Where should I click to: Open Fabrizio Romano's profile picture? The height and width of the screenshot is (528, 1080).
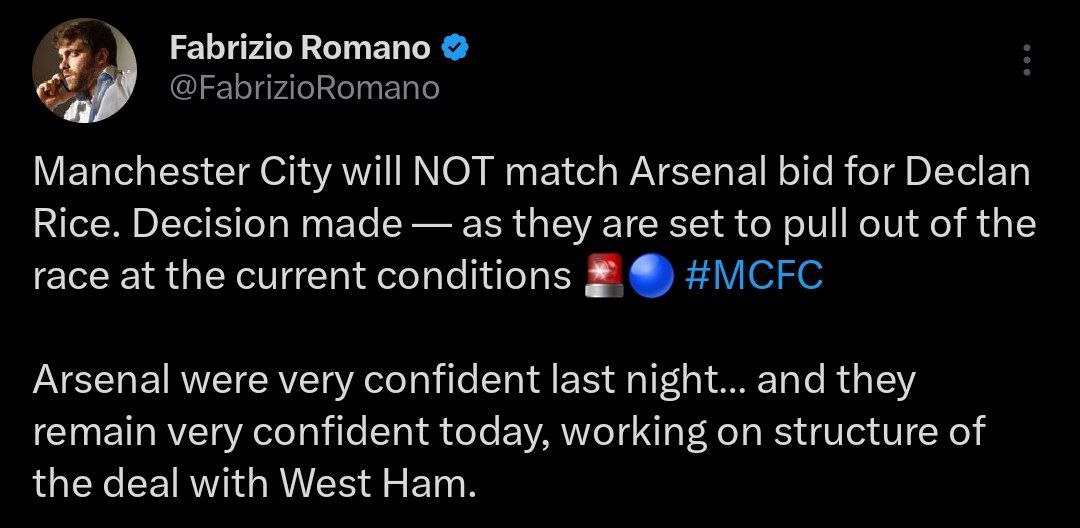tap(84, 70)
